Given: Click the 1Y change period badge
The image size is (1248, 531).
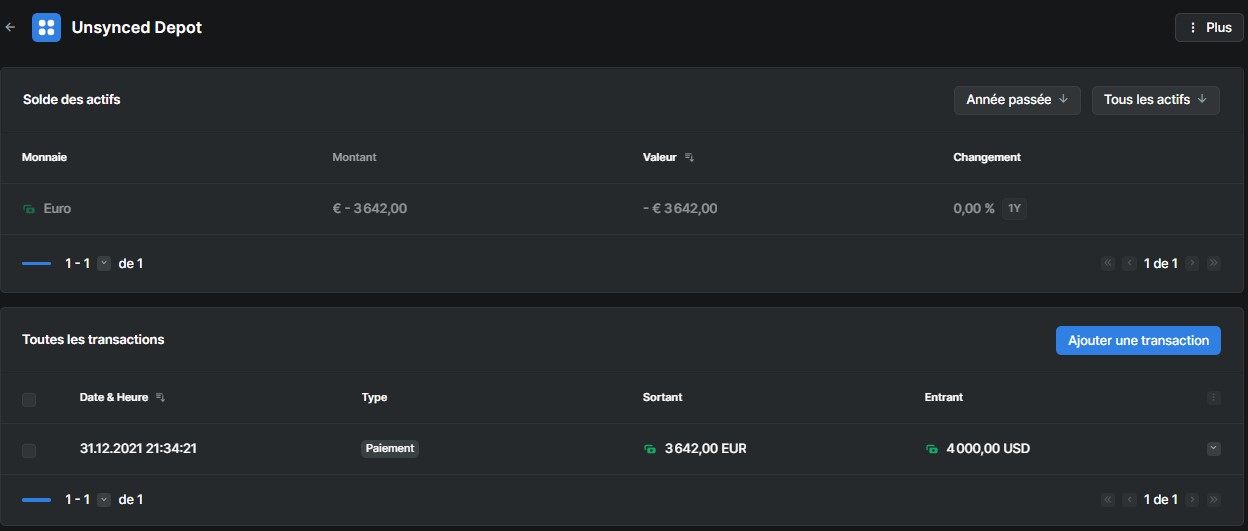Looking at the screenshot, I should (1014, 209).
